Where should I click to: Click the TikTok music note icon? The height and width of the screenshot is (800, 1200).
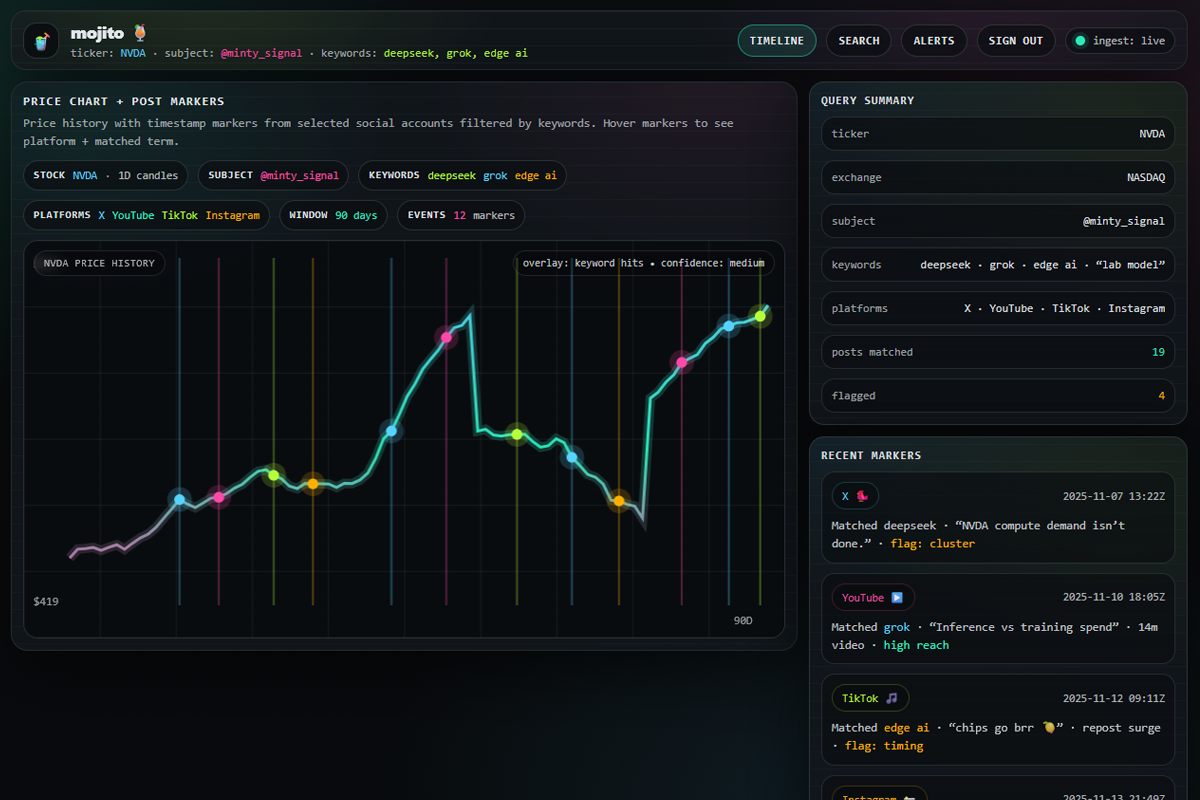[x=892, y=698]
